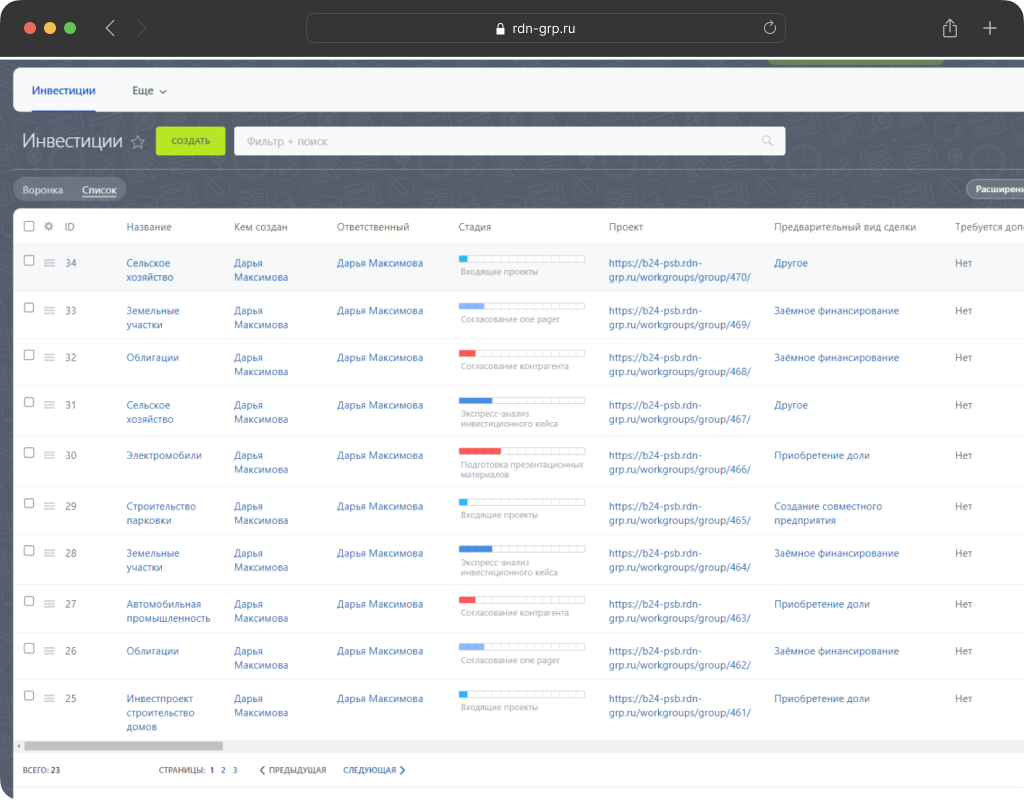Toggle the select-all checkbox in table header

pyautogui.click(x=29, y=226)
